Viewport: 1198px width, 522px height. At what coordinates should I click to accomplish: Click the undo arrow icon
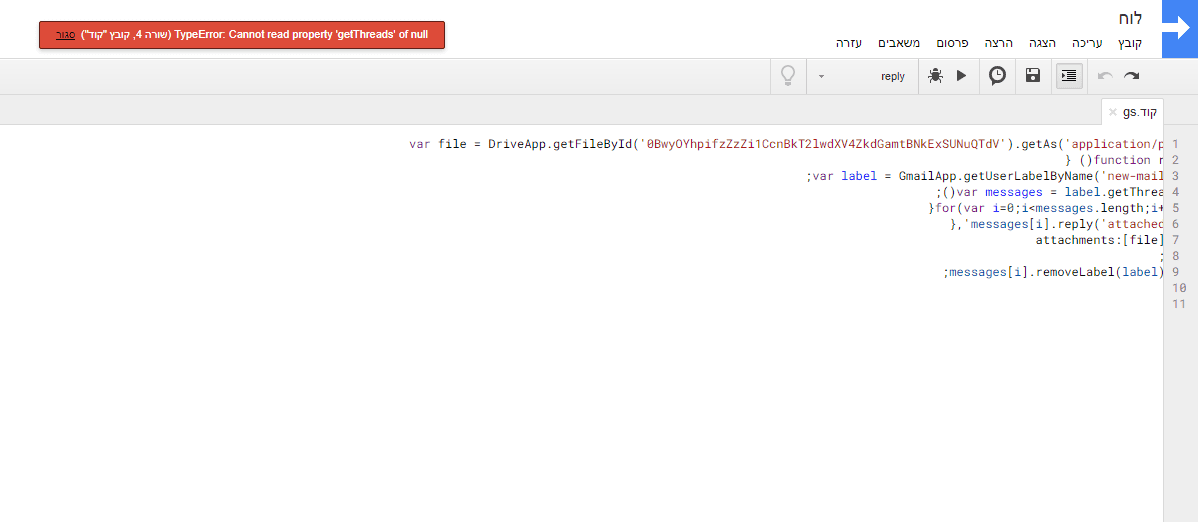pyautogui.click(x=1106, y=76)
